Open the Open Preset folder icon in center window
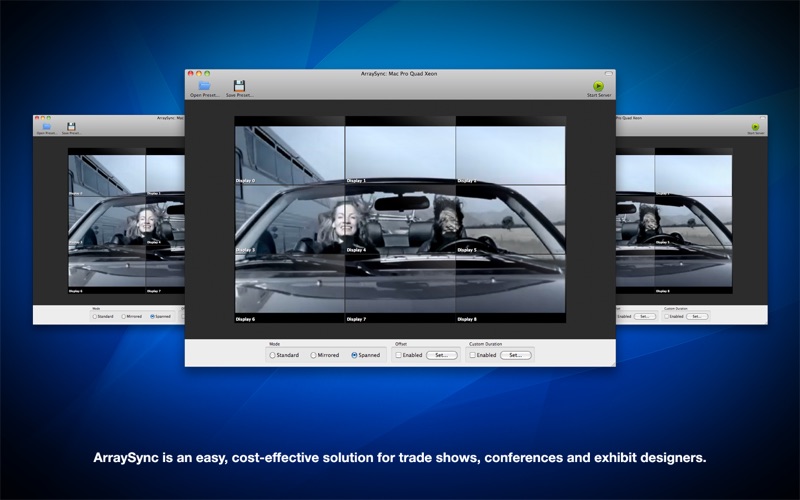The width and height of the screenshot is (800, 500). click(205, 86)
